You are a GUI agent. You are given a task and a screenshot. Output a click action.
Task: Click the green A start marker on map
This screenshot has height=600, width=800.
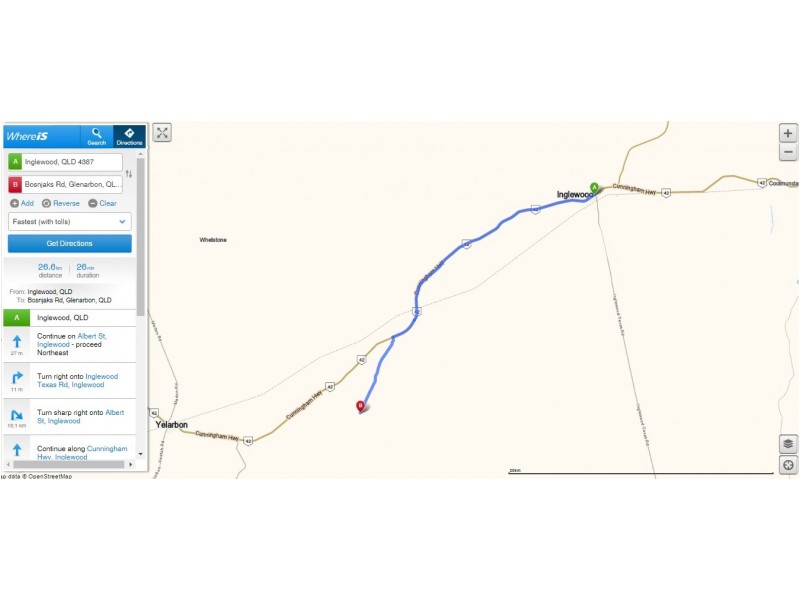point(594,188)
